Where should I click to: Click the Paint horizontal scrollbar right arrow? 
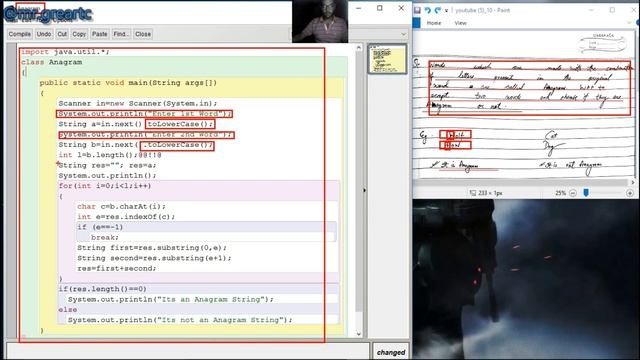pyautogui.click(x=633, y=182)
